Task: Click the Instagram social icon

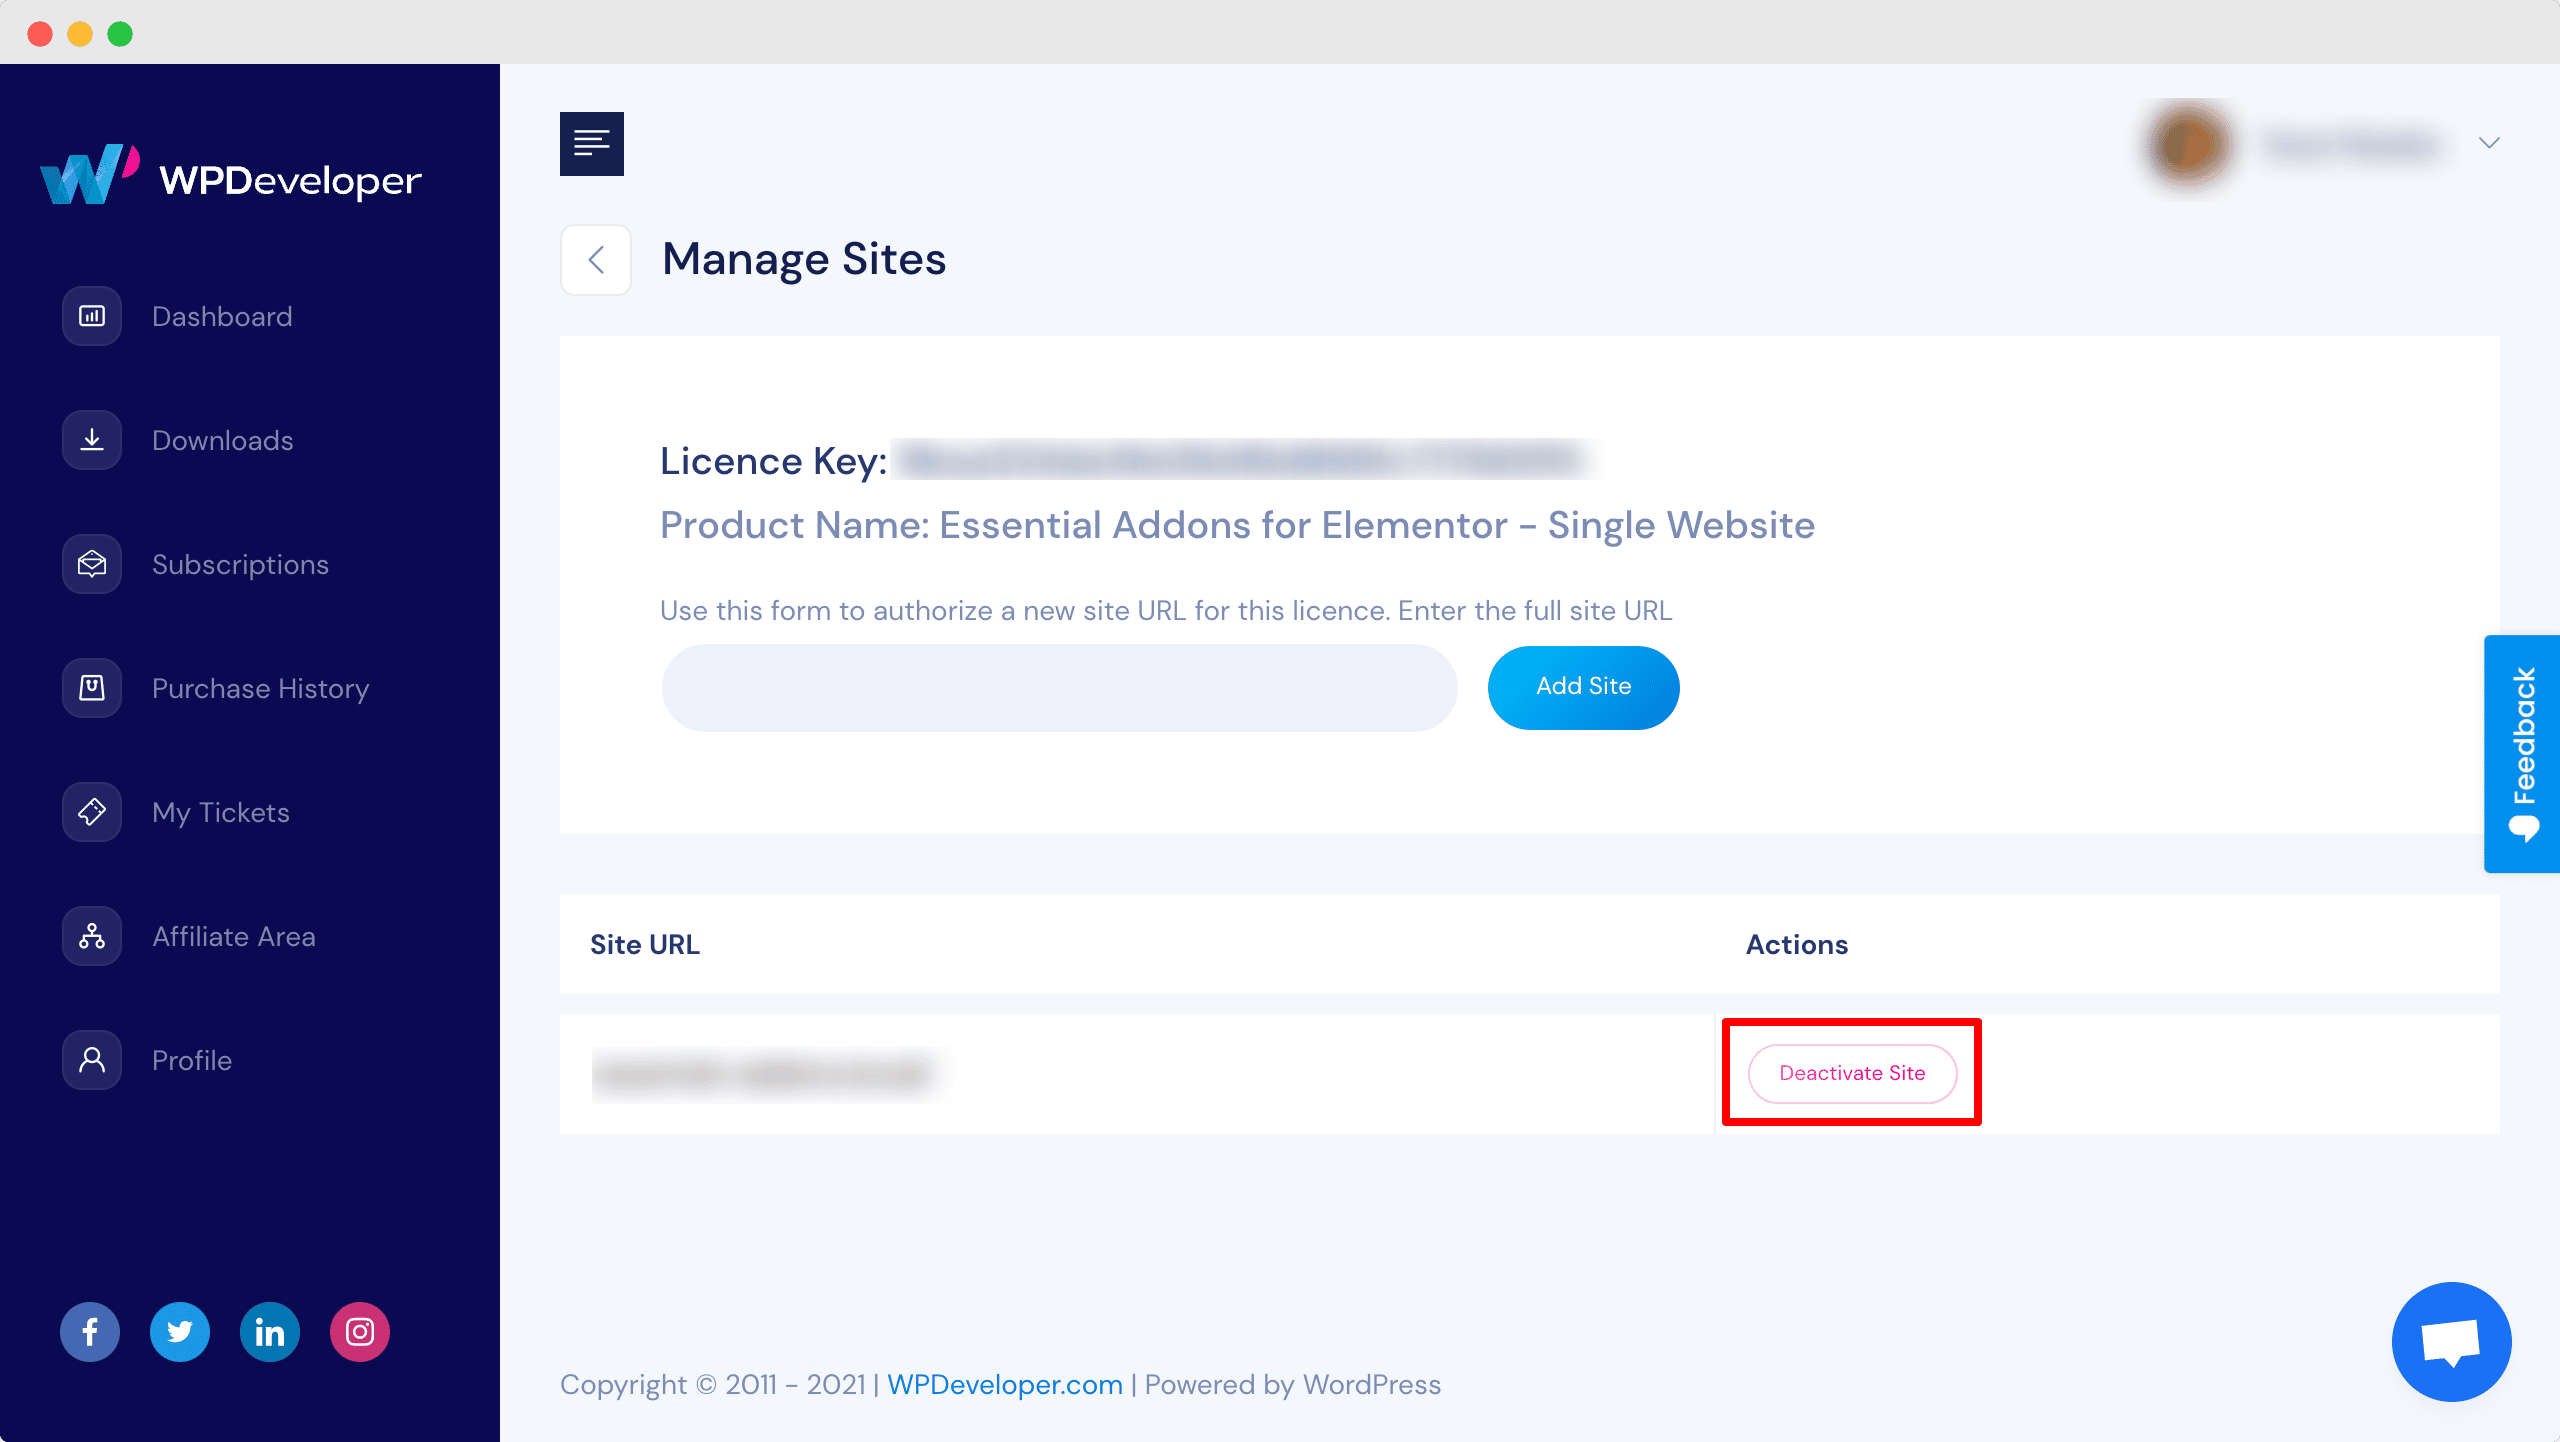Action: (x=359, y=1331)
